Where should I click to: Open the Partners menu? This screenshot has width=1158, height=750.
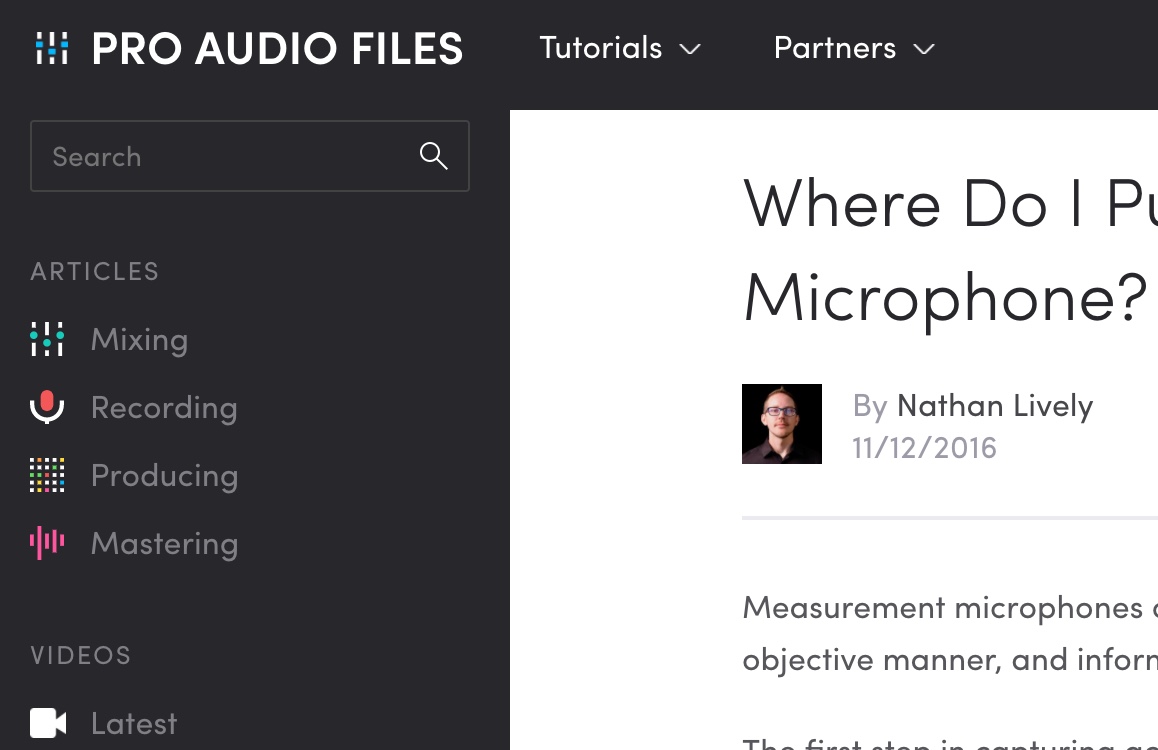point(835,48)
